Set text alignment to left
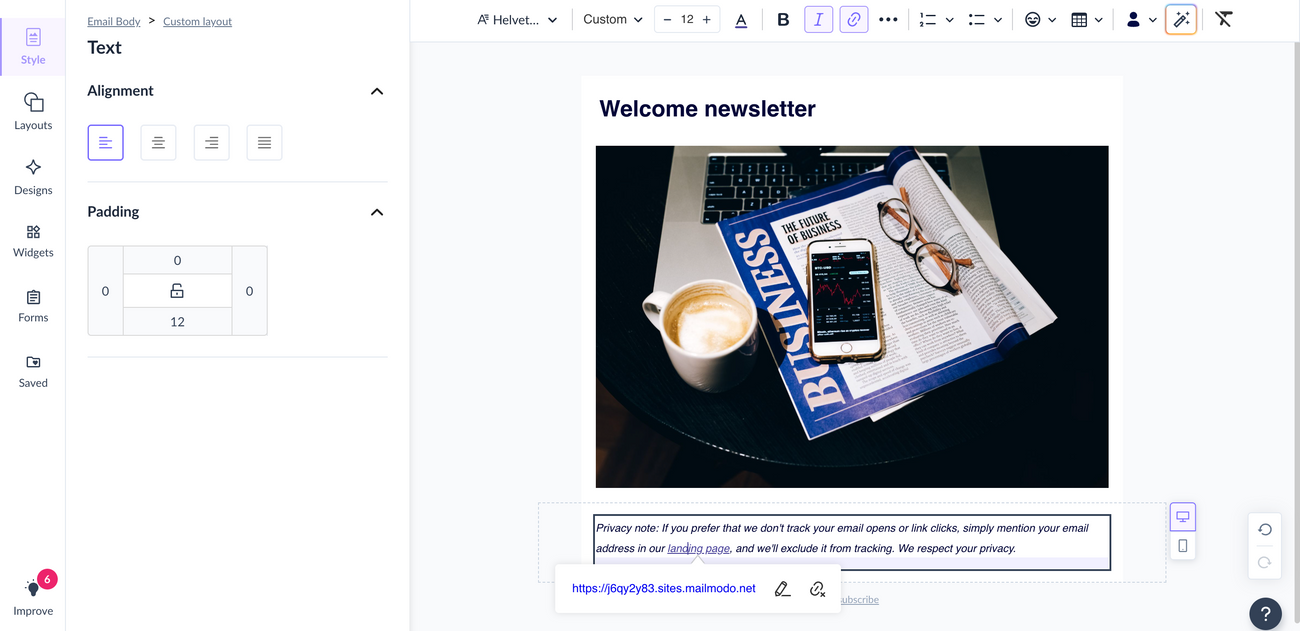1300x631 pixels. [106, 143]
